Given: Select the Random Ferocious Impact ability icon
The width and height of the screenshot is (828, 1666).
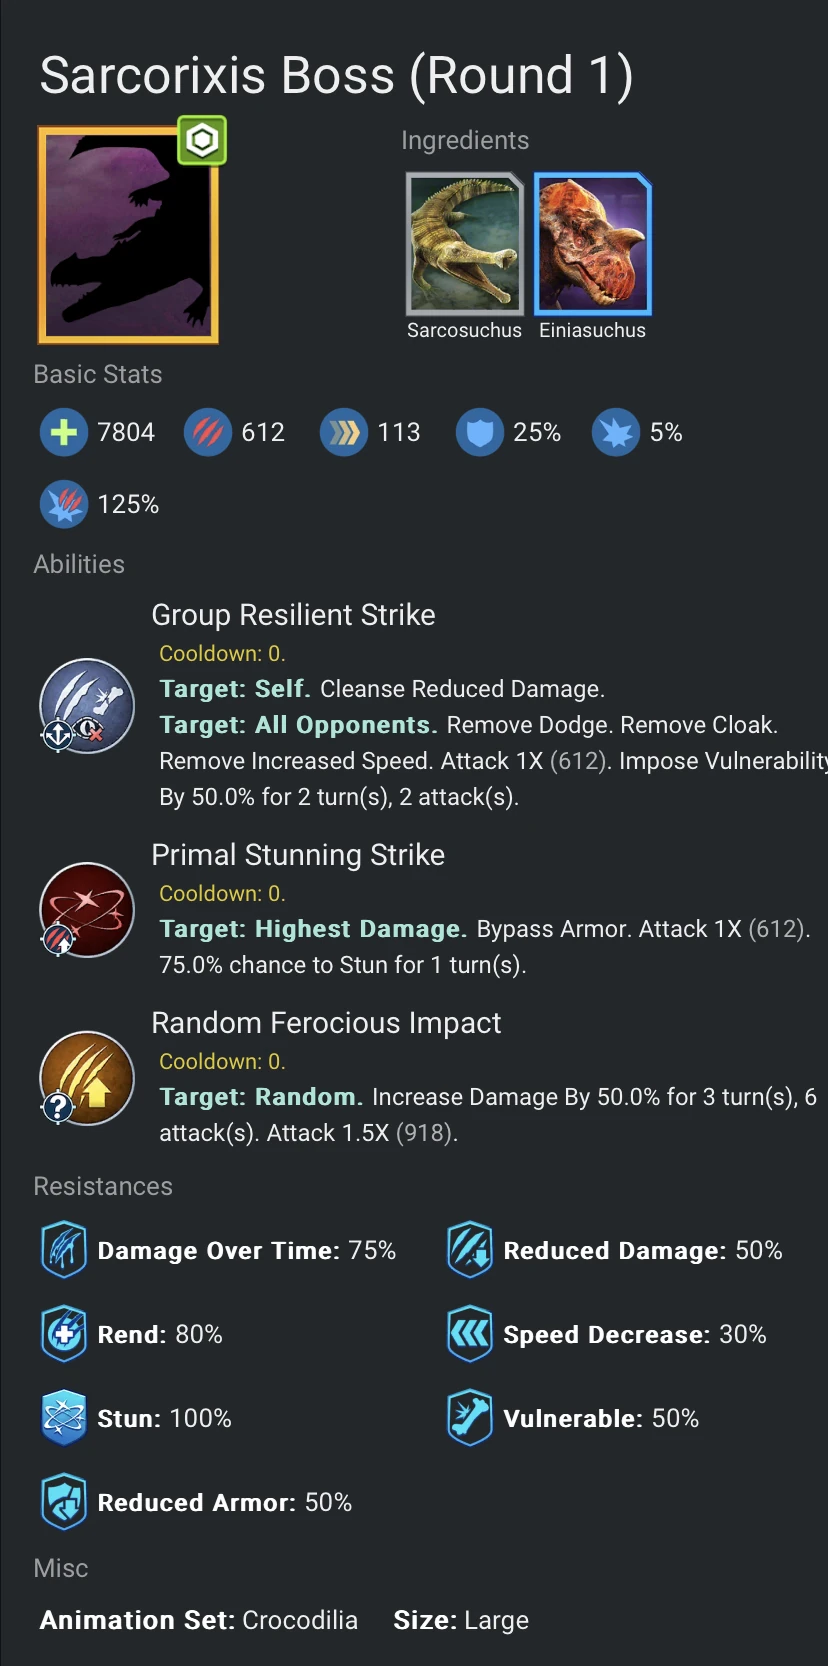Looking at the screenshot, I should coord(87,1078).
